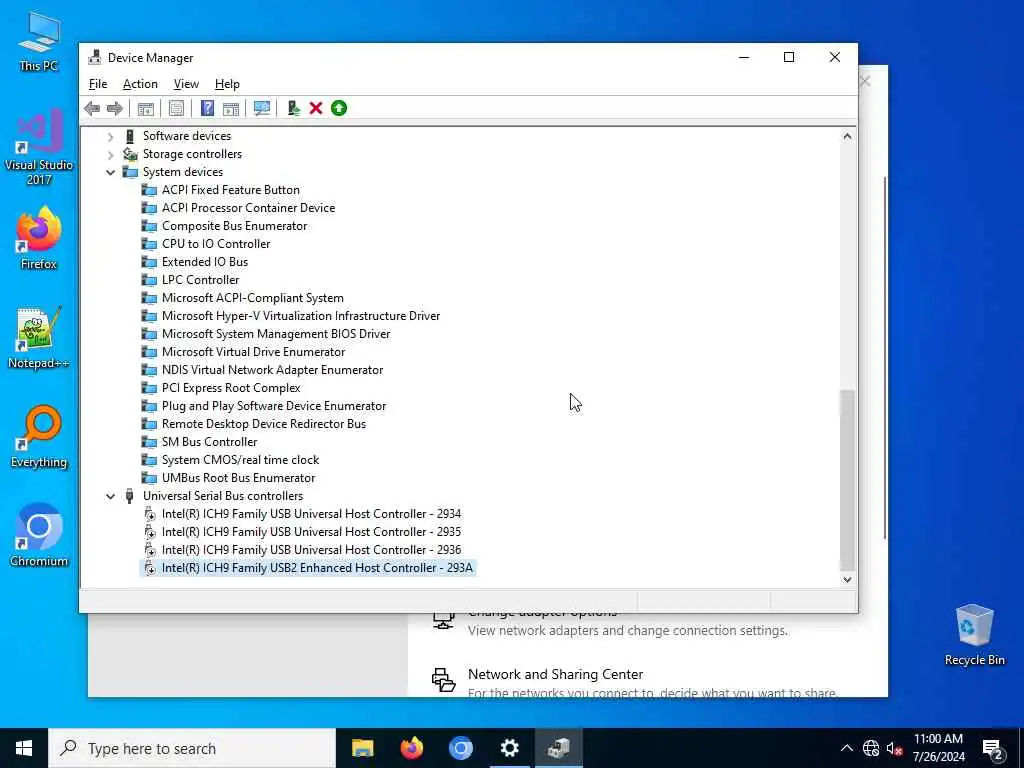Select Visual Studio 2017 desktop shortcut
Screen dimensions: 1024x768
coord(39,148)
